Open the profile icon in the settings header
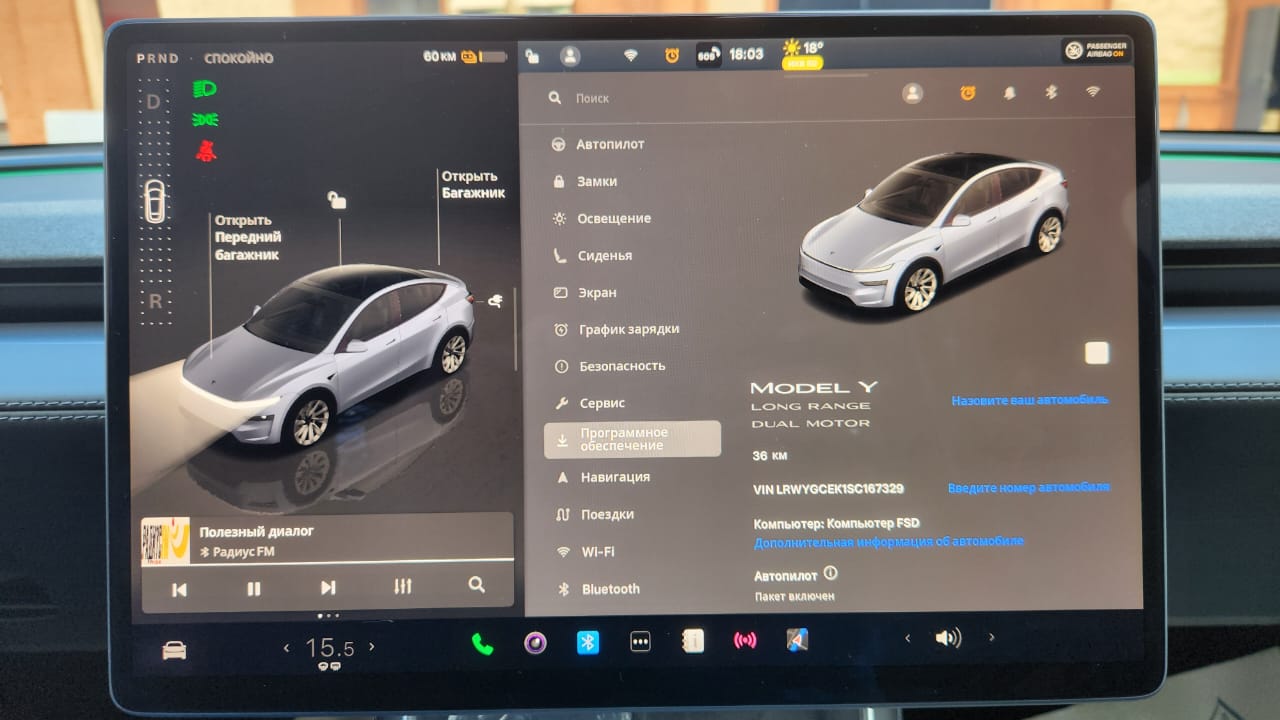Screen dimensions: 1280x720 click(912, 93)
